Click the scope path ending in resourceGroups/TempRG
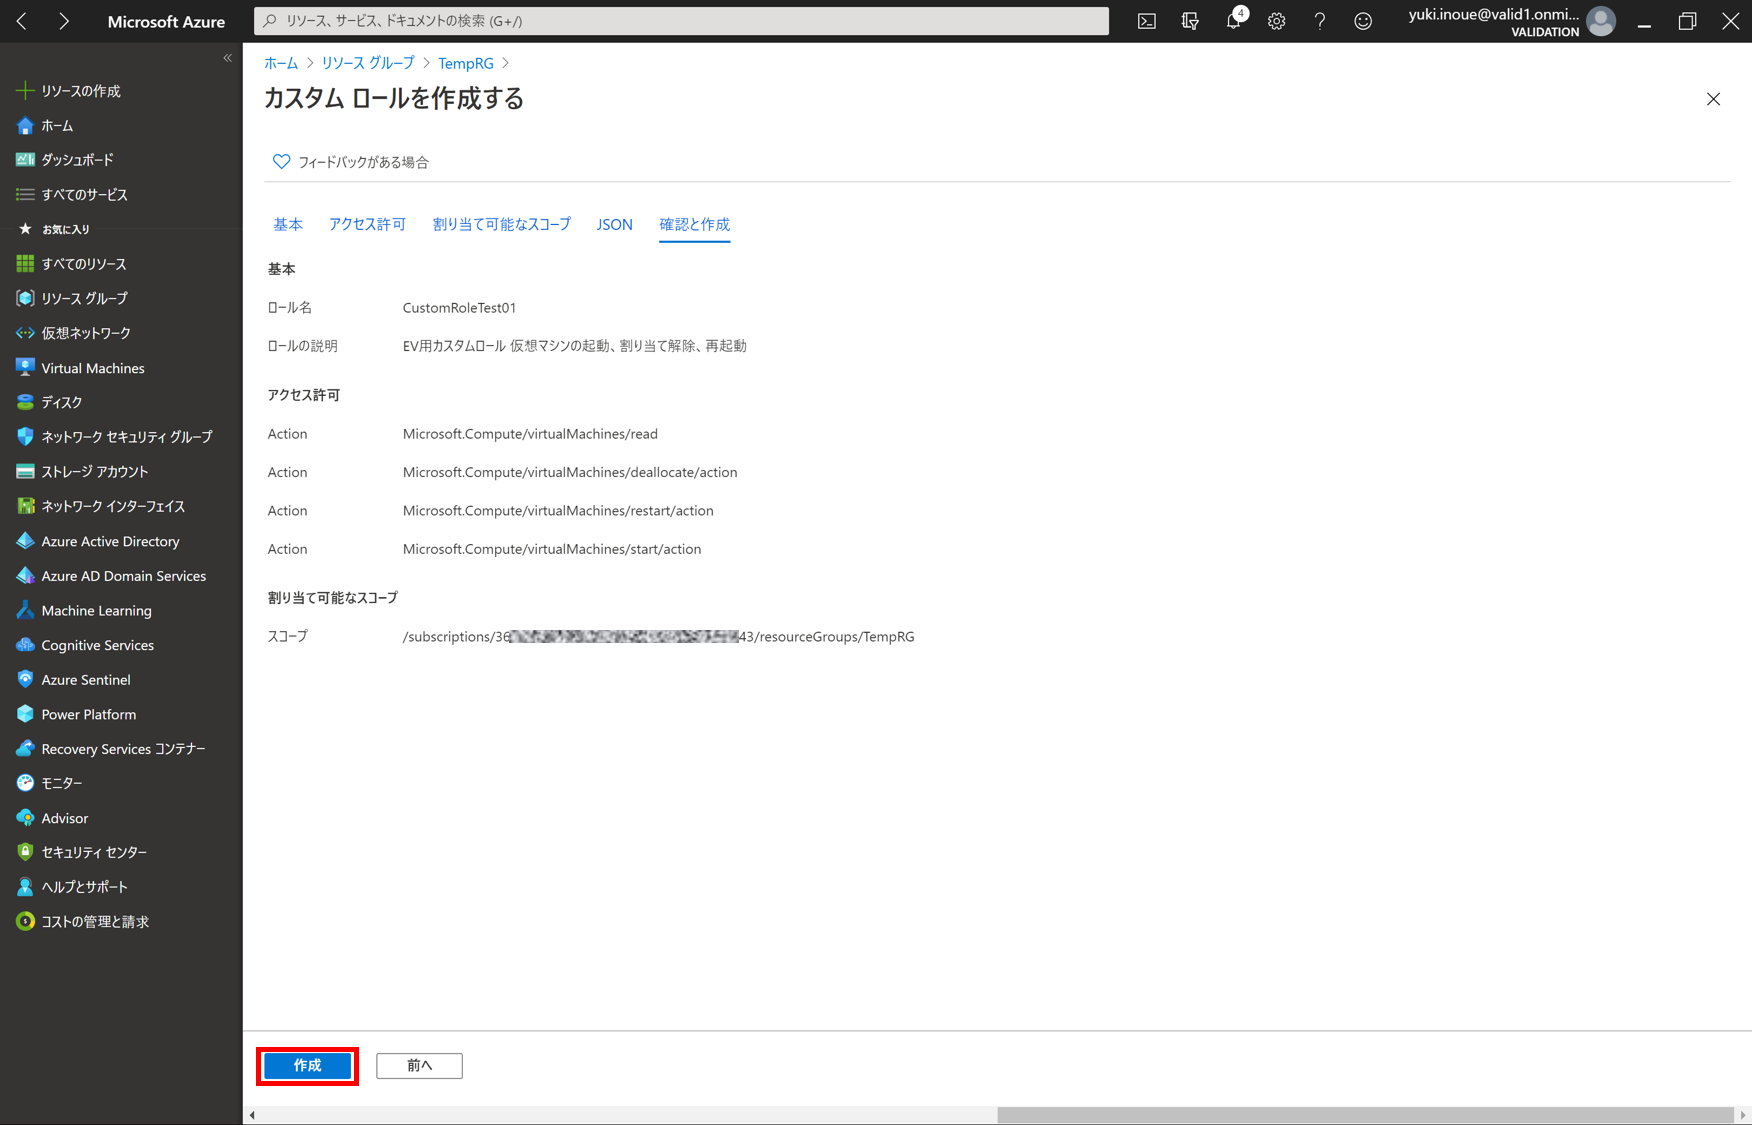The height and width of the screenshot is (1125, 1752). point(659,637)
